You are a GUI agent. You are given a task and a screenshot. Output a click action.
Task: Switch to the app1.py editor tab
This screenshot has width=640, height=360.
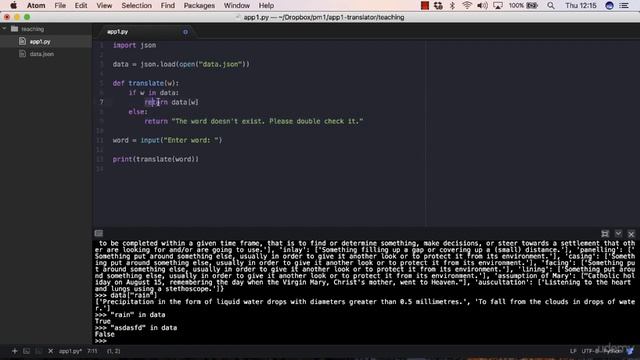click(118, 31)
